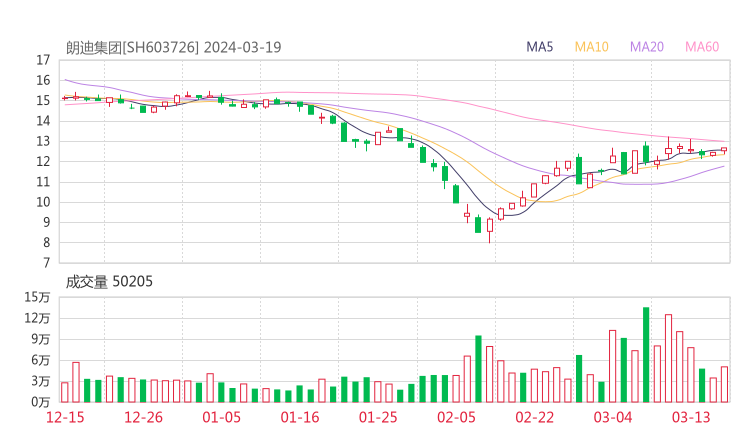
Task: Click the 3万 volume axis label
Action: [41, 381]
